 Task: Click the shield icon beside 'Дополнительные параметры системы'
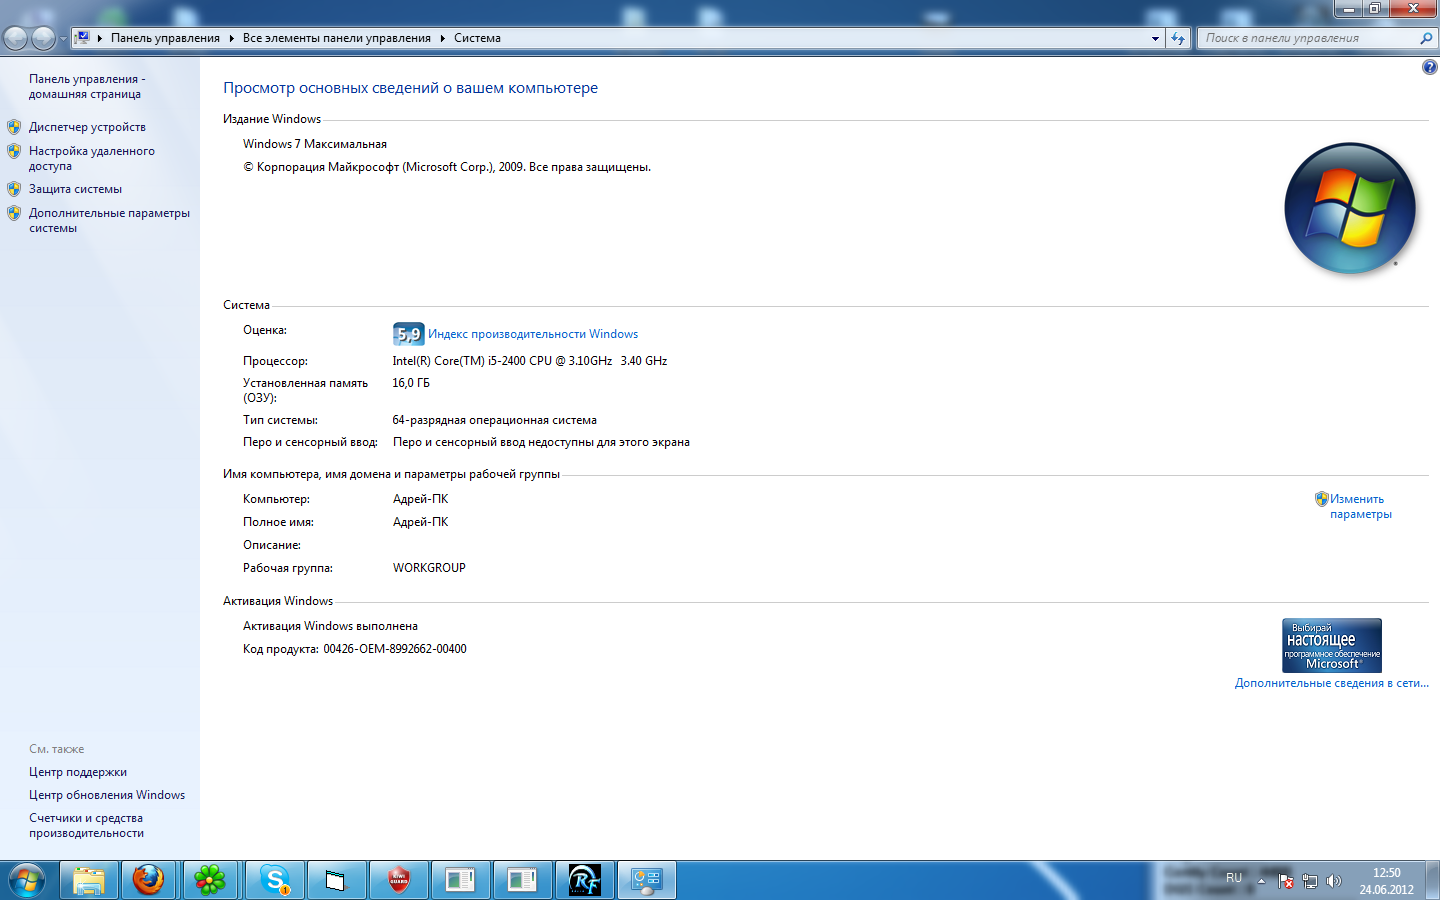pyautogui.click(x=14, y=213)
